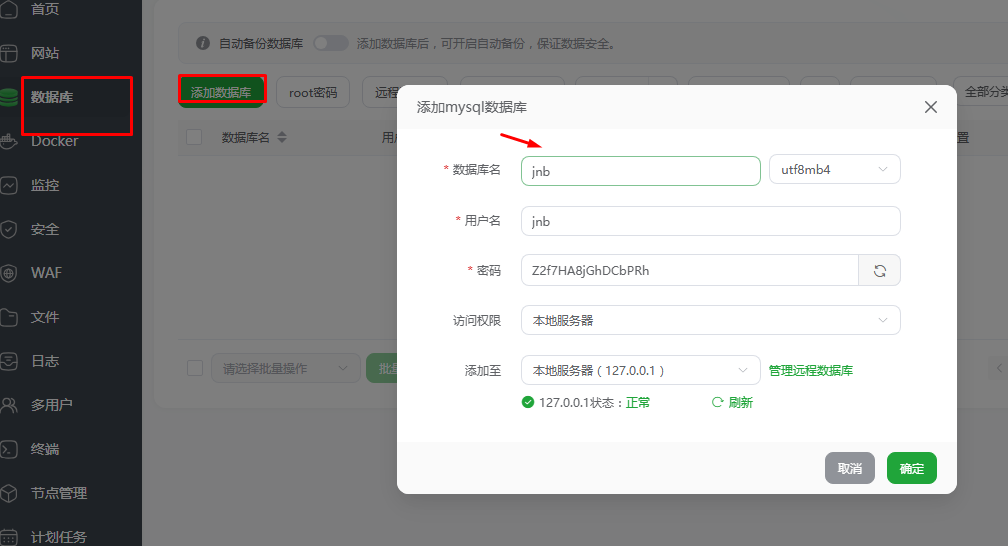Click the 监控 monitor icon in sidebar
The height and width of the screenshot is (546, 1008).
(9, 185)
